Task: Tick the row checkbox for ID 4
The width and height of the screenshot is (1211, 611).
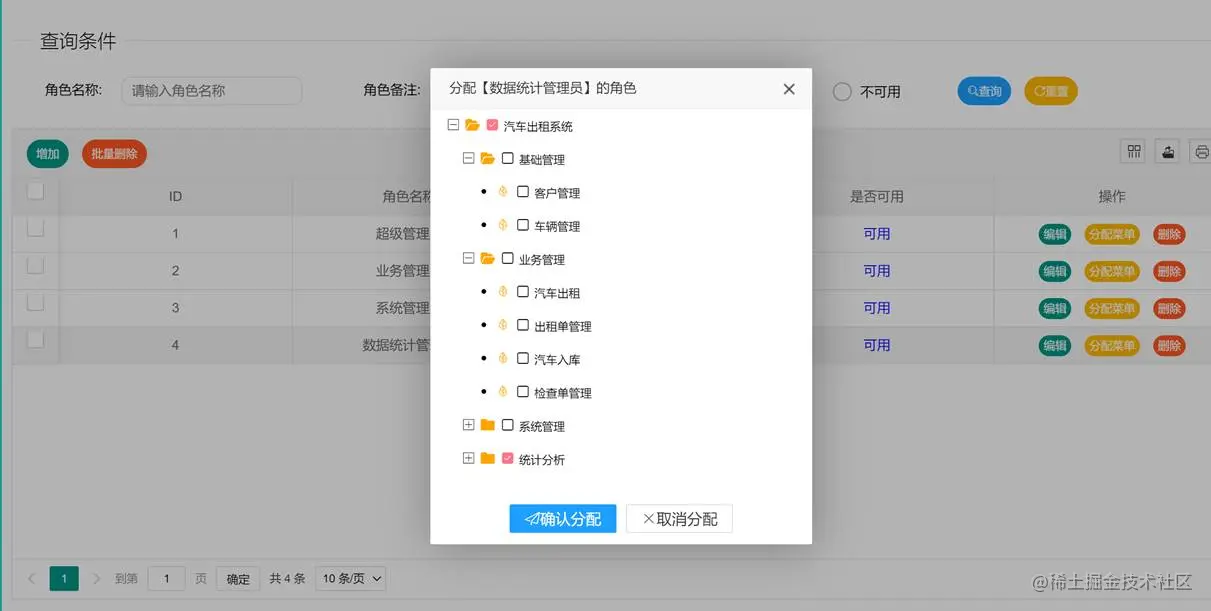Action: pos(35,339)
